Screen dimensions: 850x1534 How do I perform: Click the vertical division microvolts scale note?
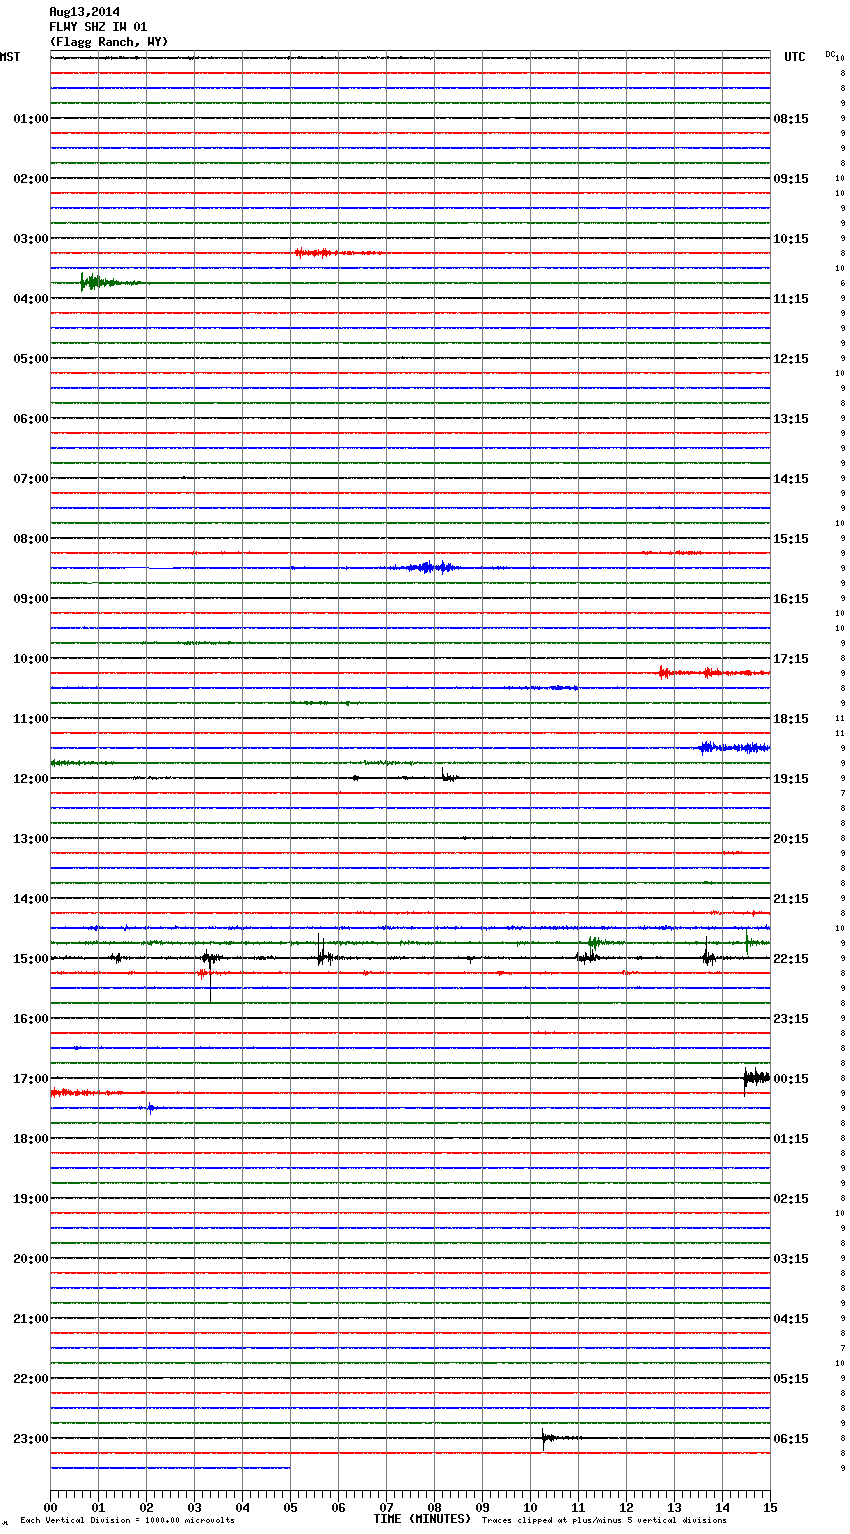coord(127,1521)
